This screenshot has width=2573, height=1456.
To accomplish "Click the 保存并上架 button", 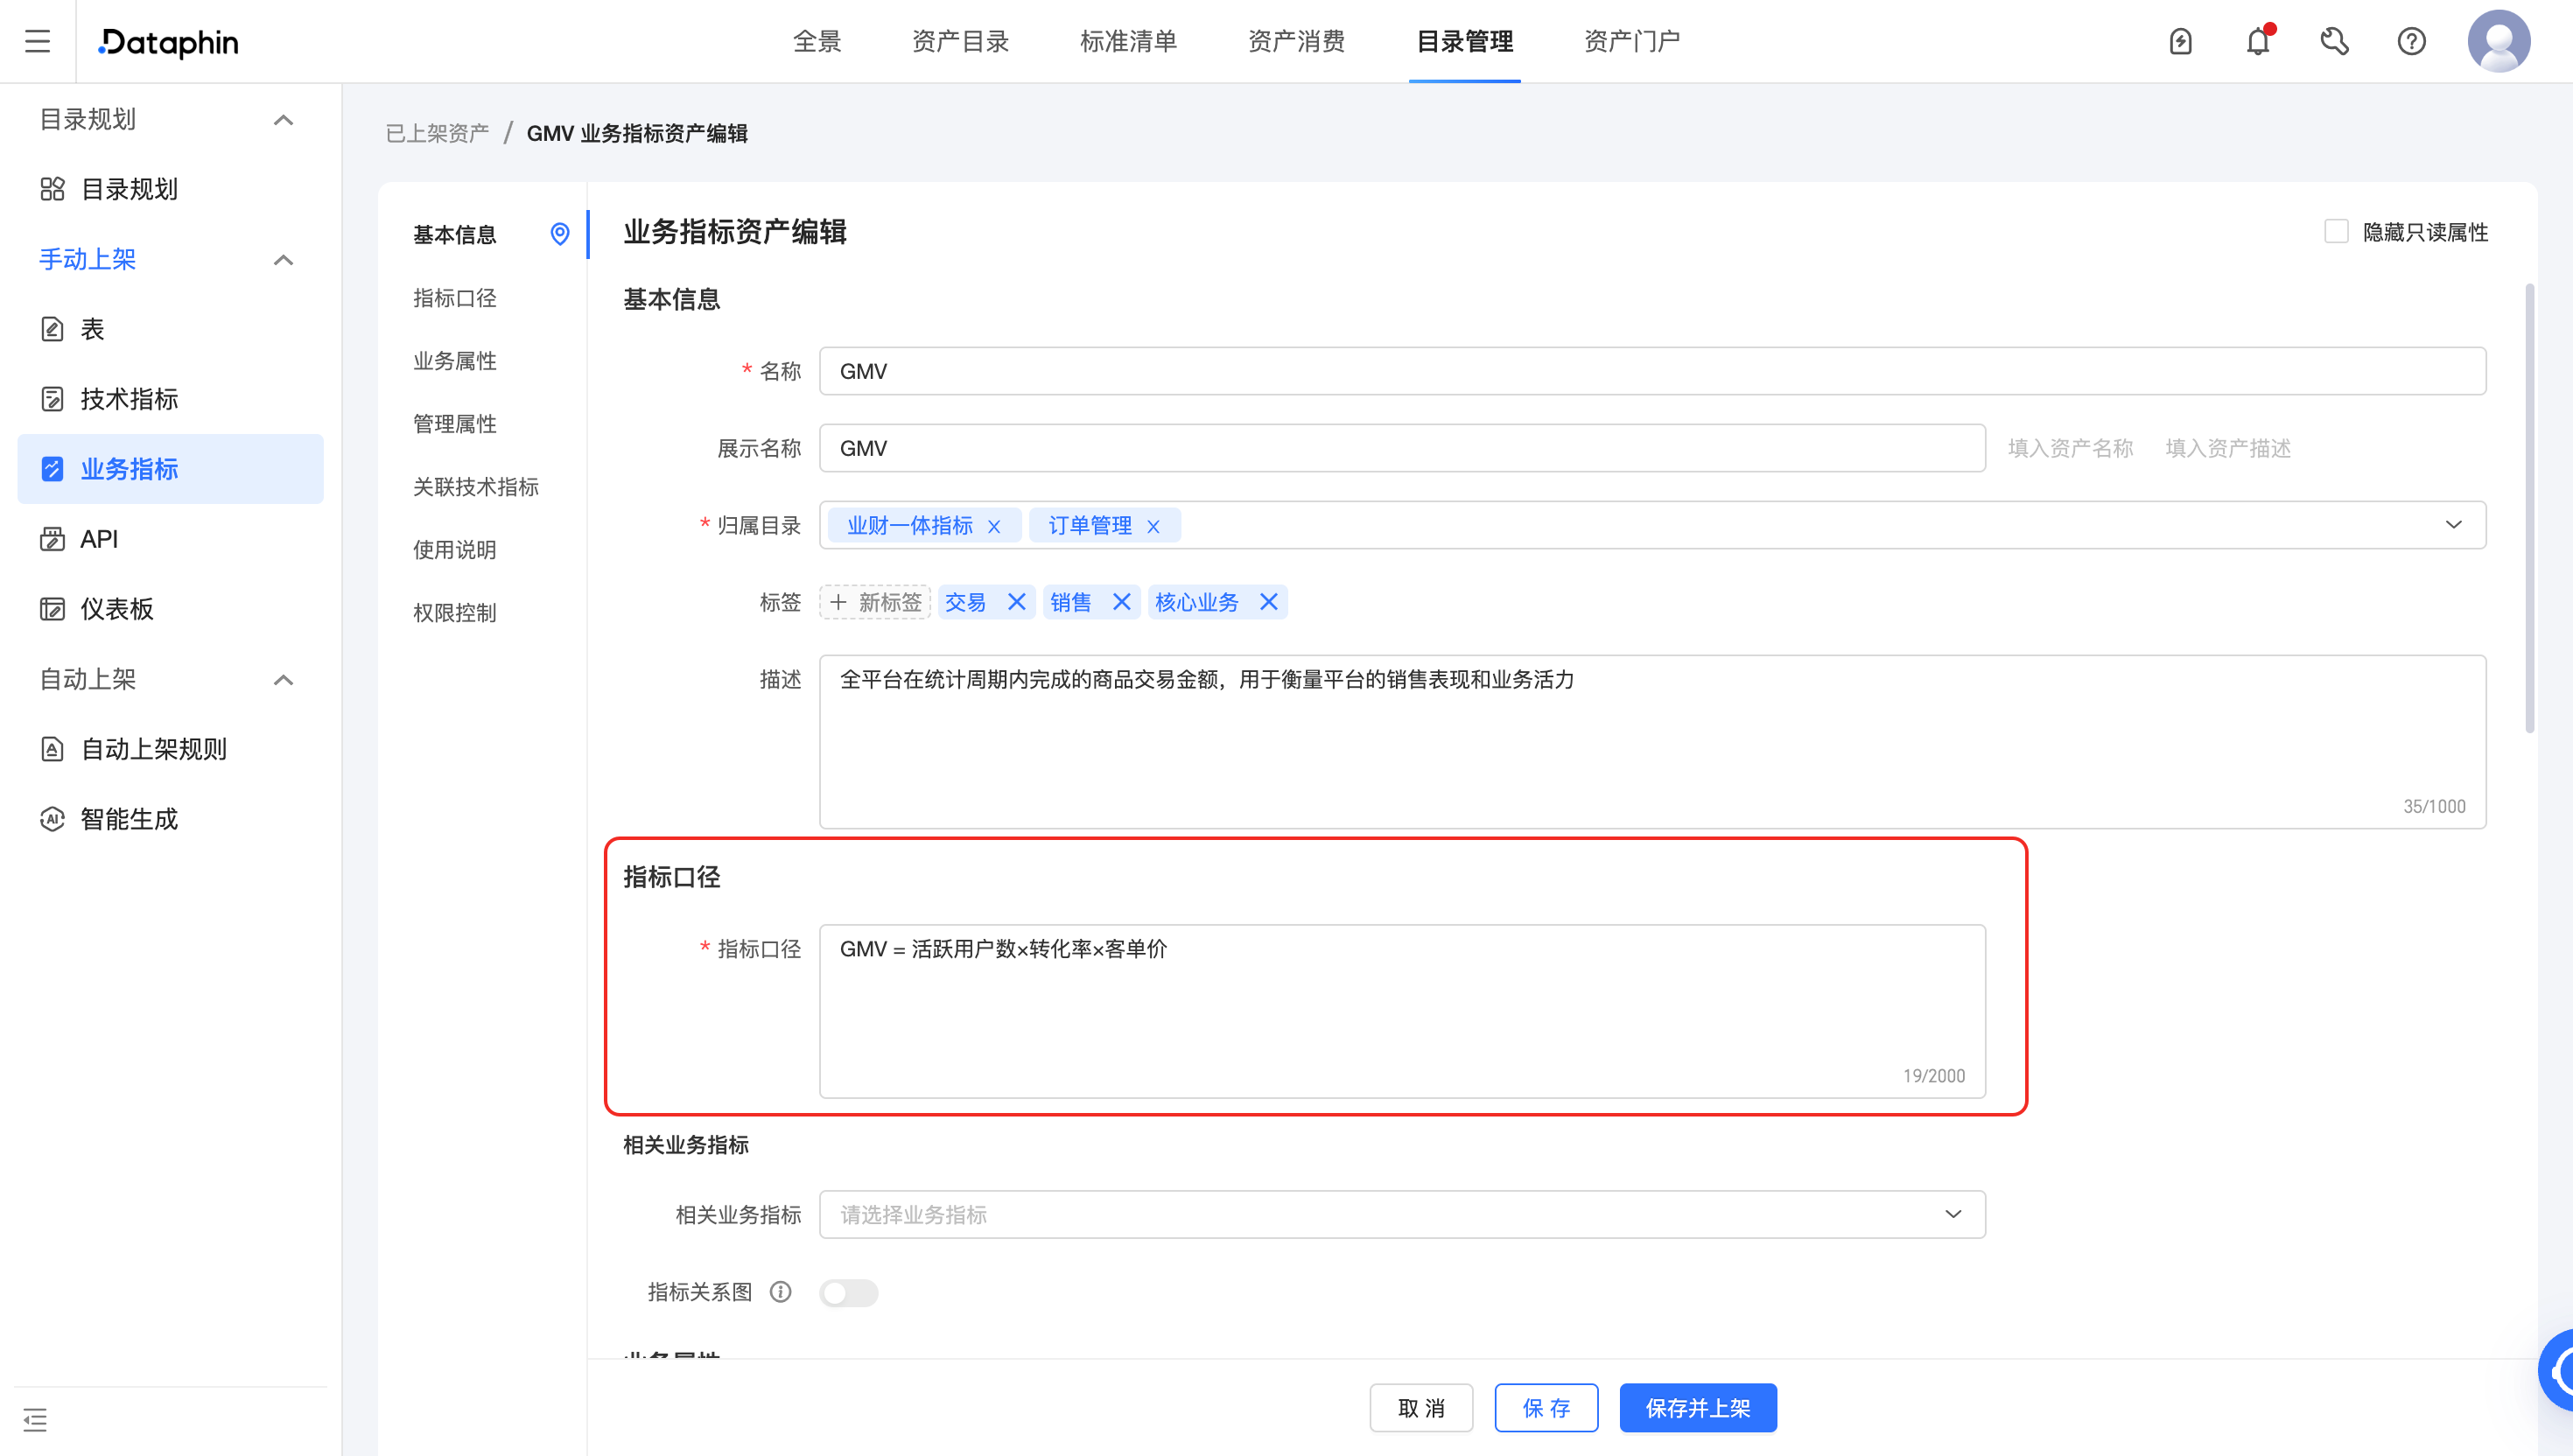I will coord(1697,1407).
